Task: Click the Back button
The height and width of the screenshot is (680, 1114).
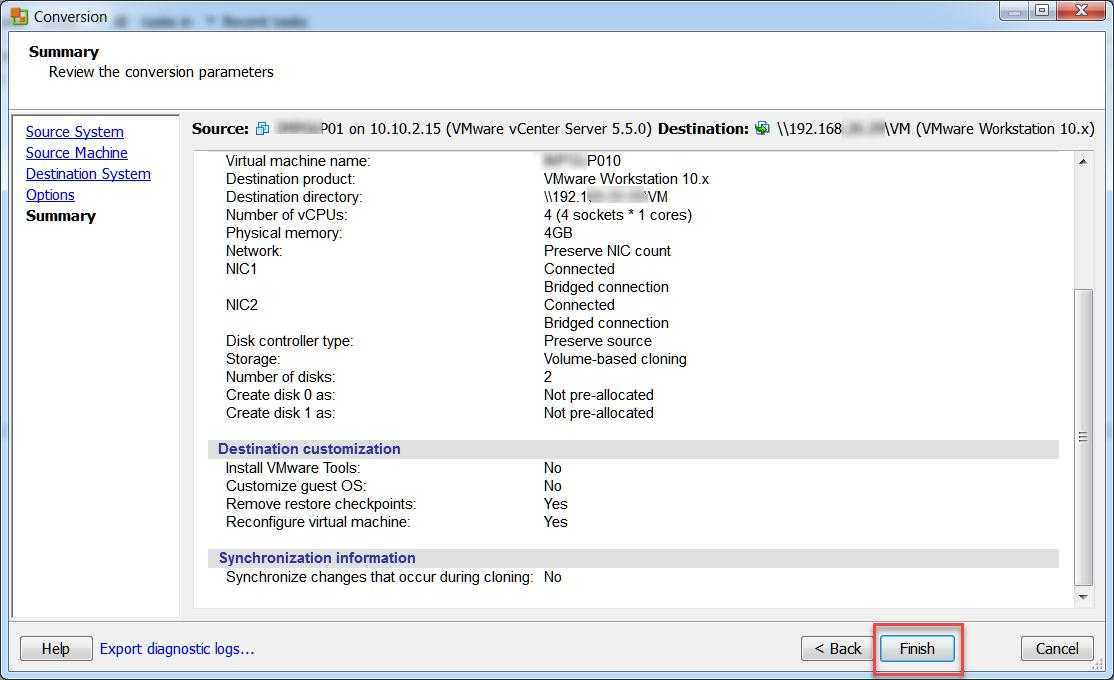Action: pos(837,649)
